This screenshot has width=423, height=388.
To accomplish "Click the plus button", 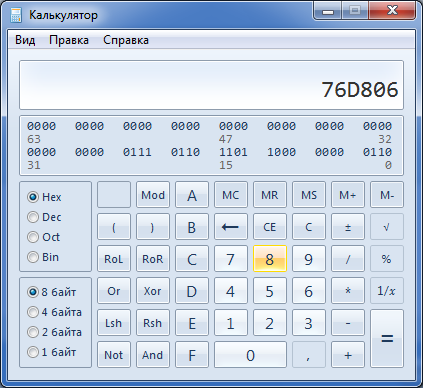I will pyautogui.click(x=348, y=355).
